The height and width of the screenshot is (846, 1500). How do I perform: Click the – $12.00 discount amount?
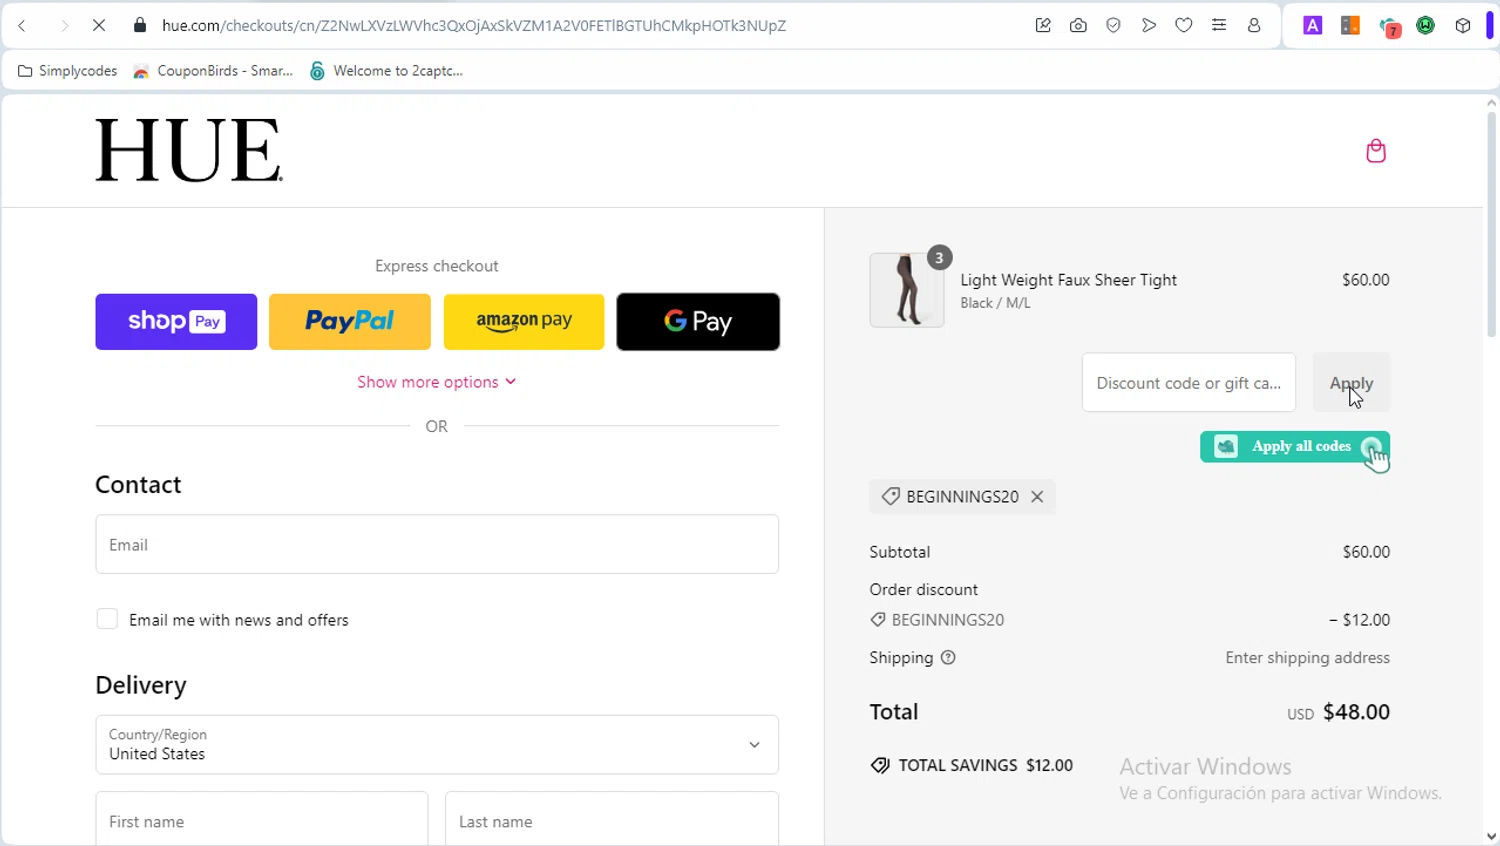click(1359, 620)
